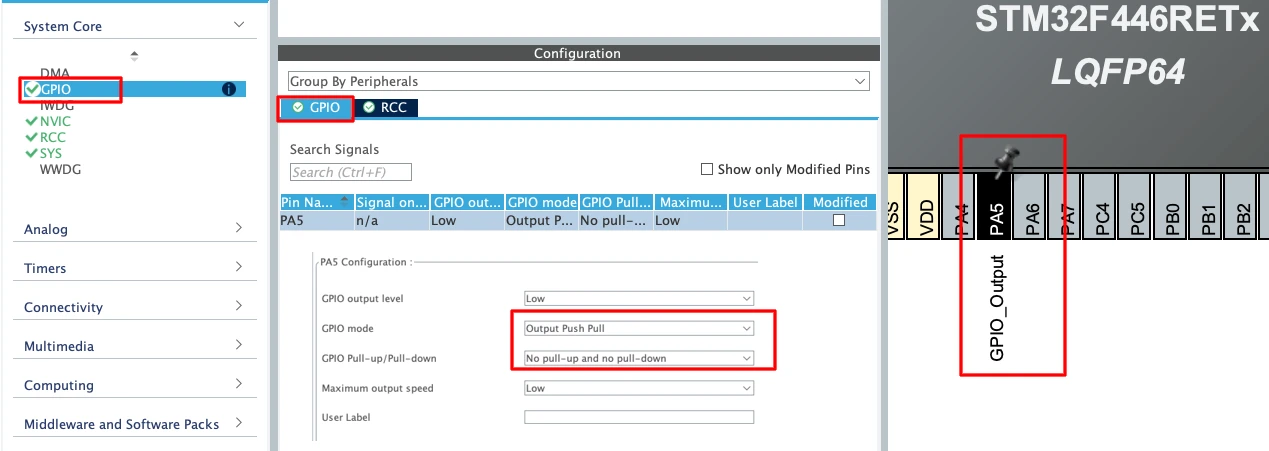Click the PC5 pin on chip
The height and width of the screenshot is (451, 1269).
click(x=1136, y=208)
